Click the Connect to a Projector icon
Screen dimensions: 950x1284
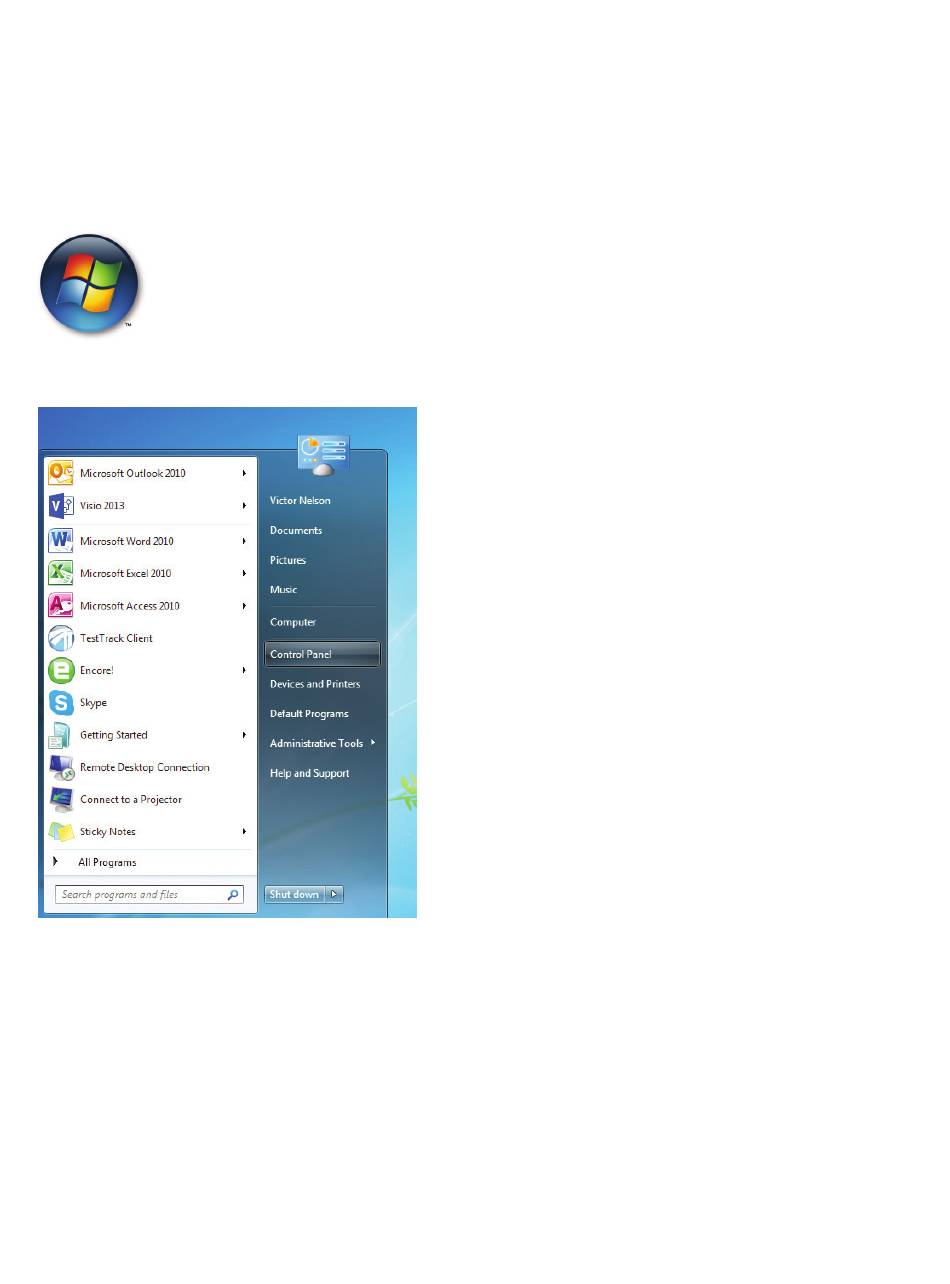pos(61,799)
